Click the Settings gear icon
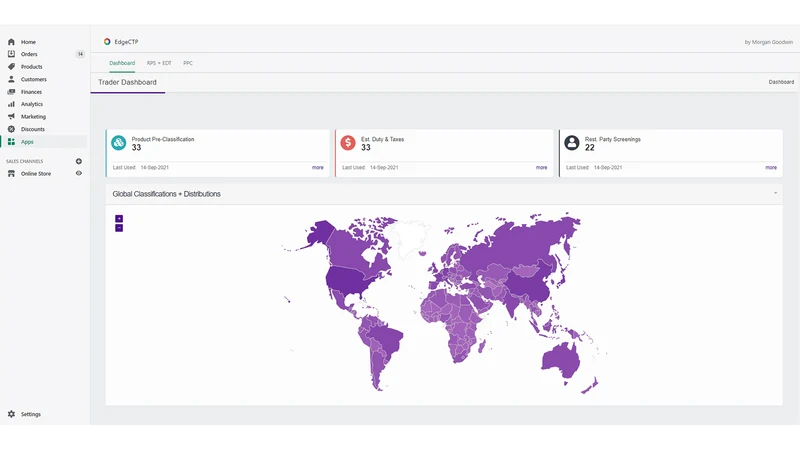The width and height of the screenshot is (800, 450). pyautogui.click(x=11, y=414)
